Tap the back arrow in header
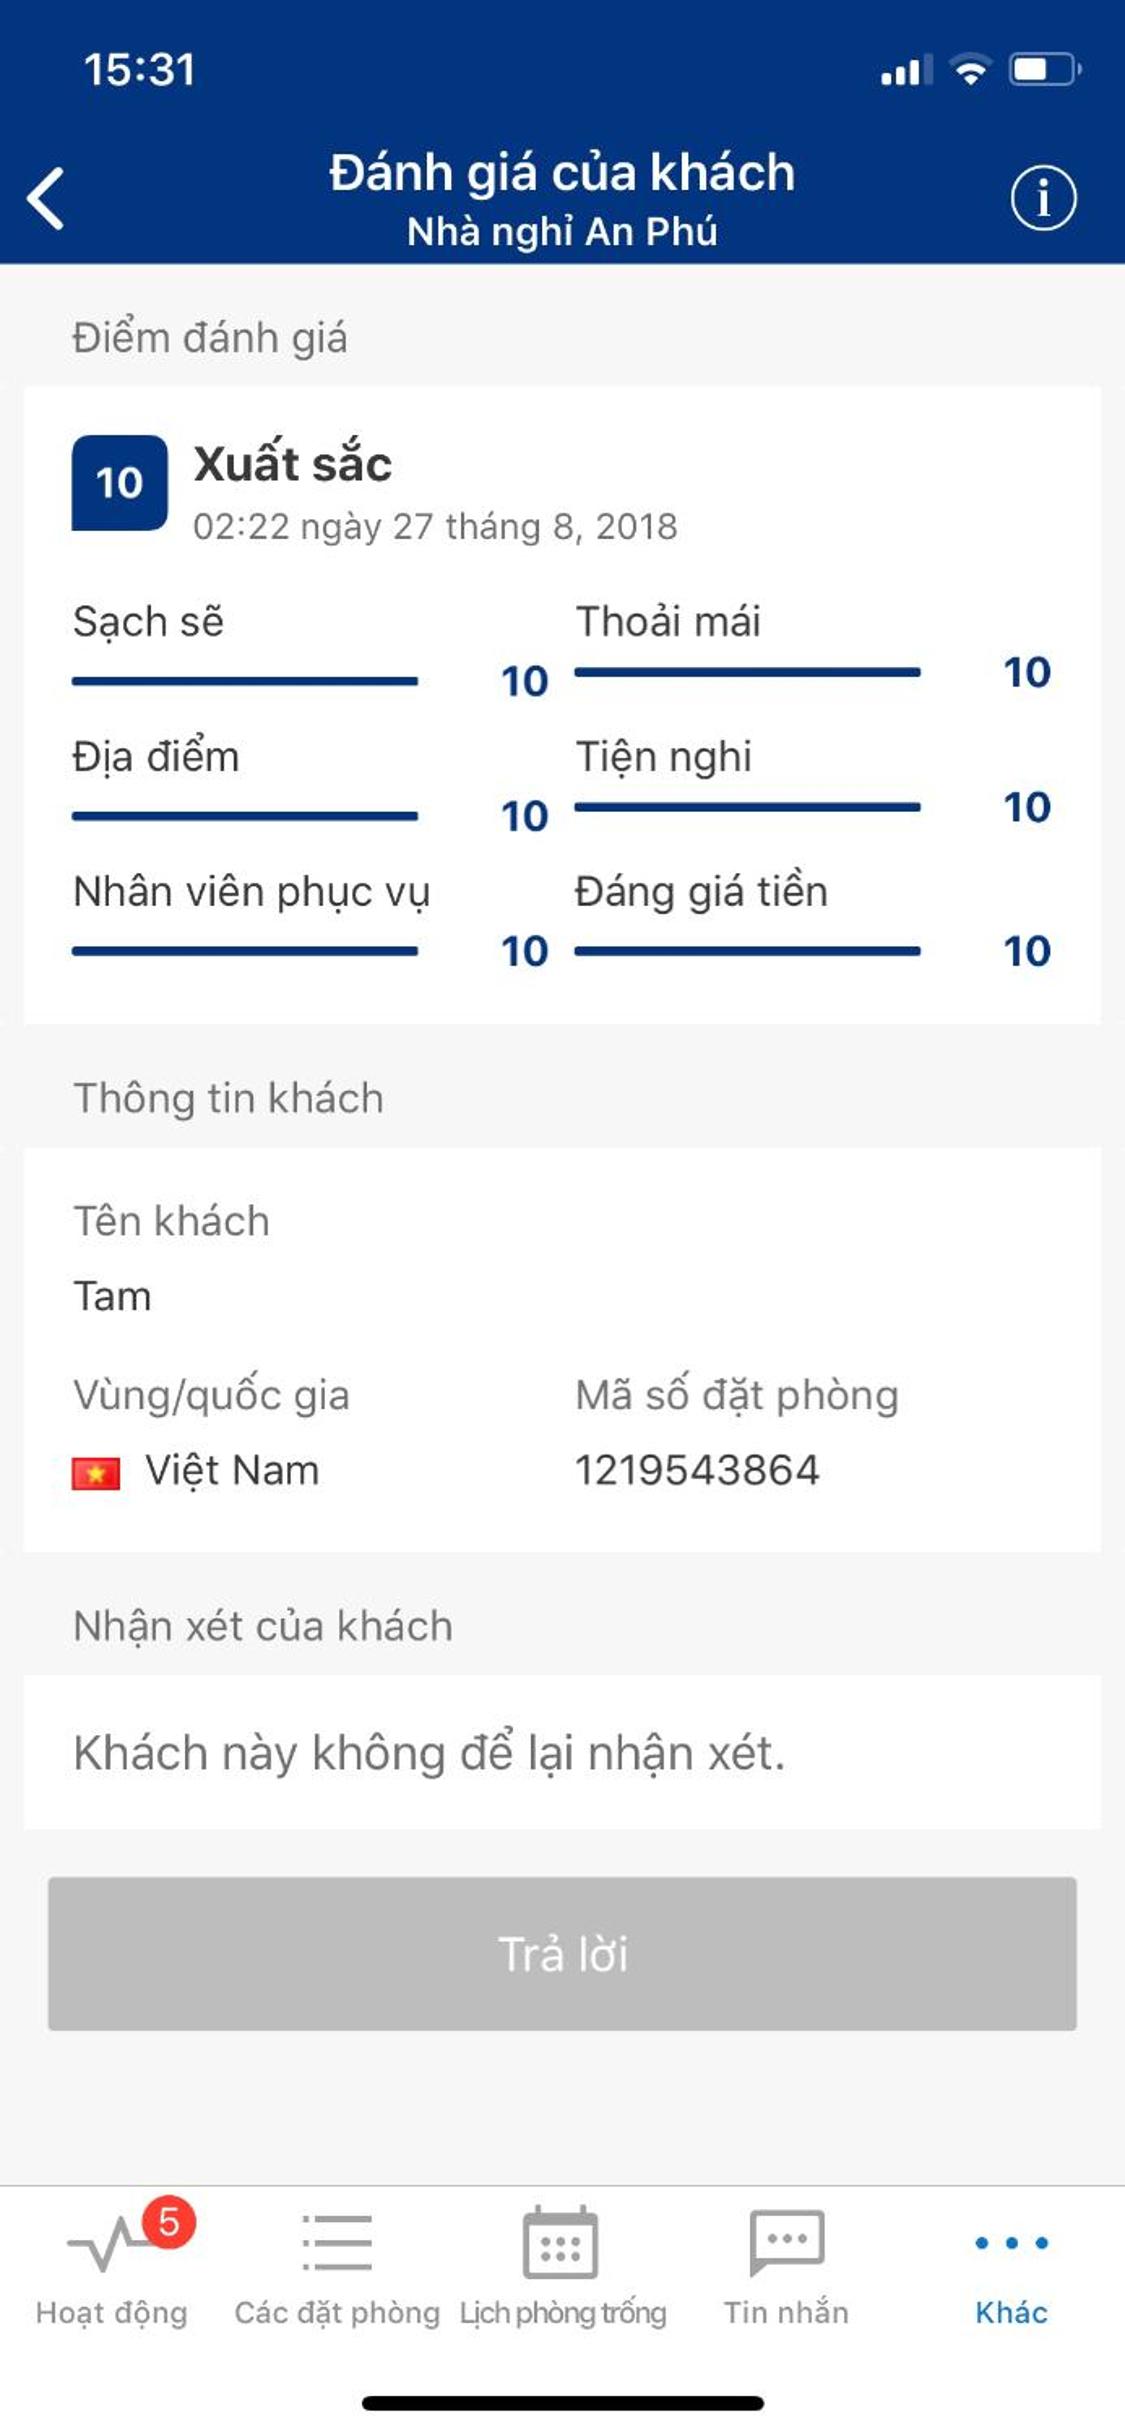Image resolution: width=1125 pixels, height=2435 pixels. [x=46, y=198]
